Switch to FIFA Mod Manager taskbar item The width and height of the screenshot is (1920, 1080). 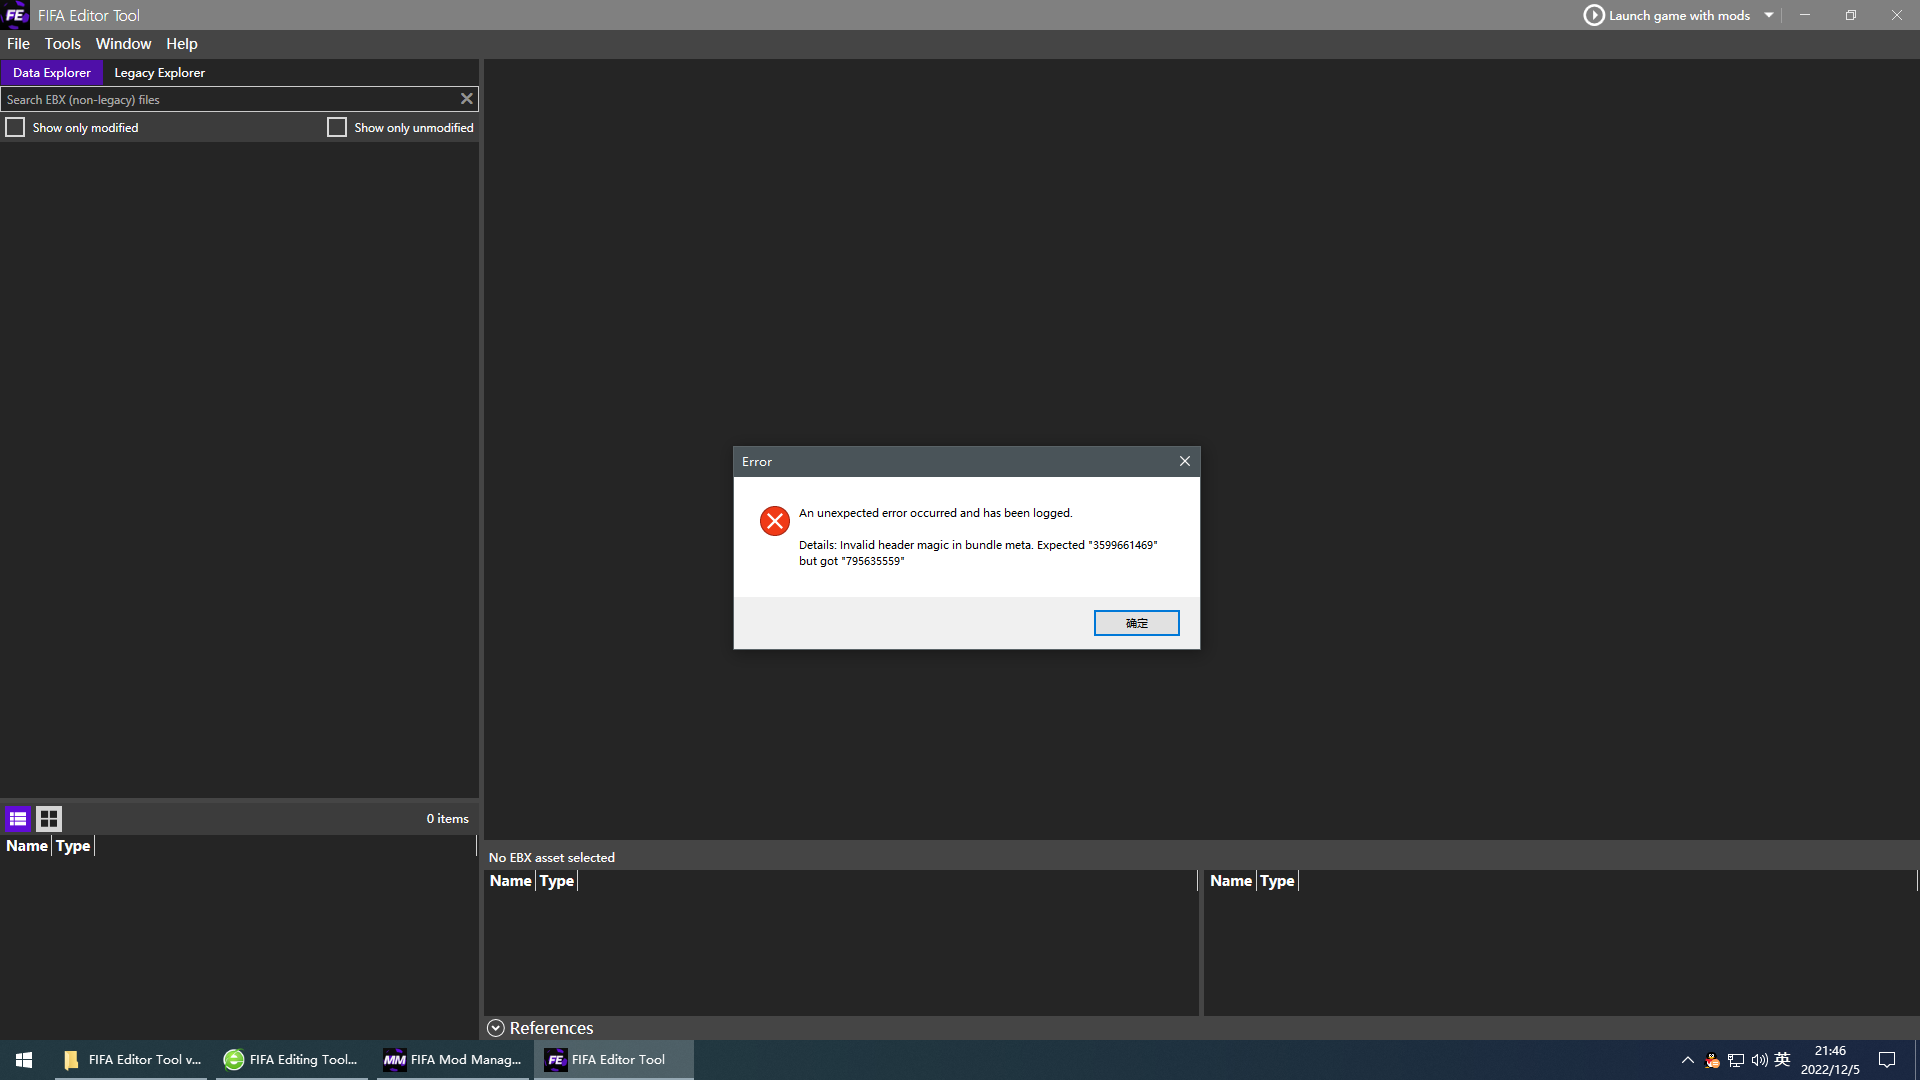(x=452, y=1060)
